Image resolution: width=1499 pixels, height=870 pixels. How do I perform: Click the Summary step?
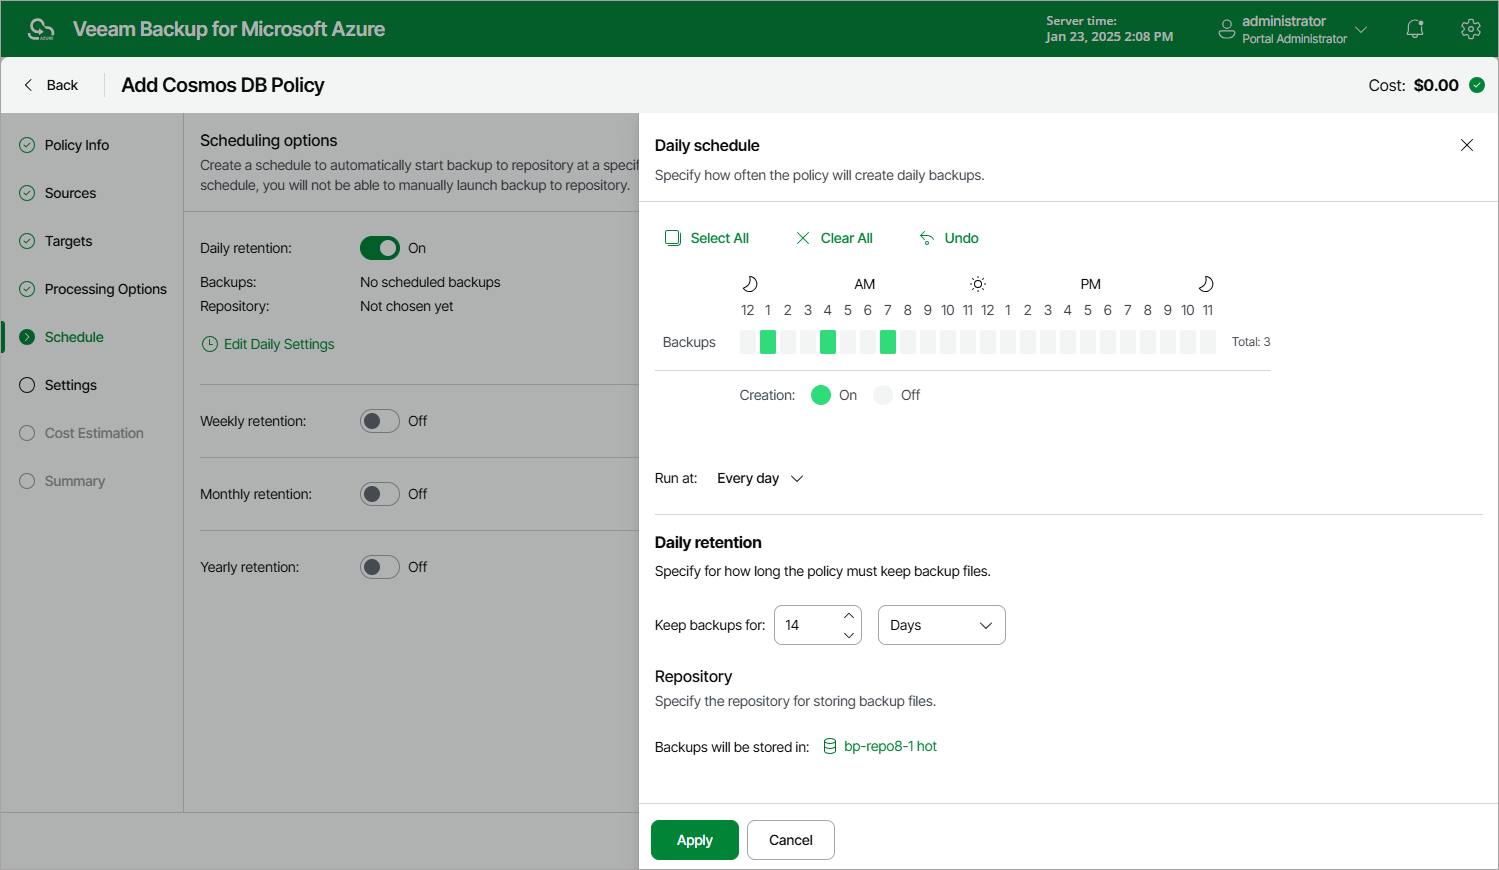point(75,481)
